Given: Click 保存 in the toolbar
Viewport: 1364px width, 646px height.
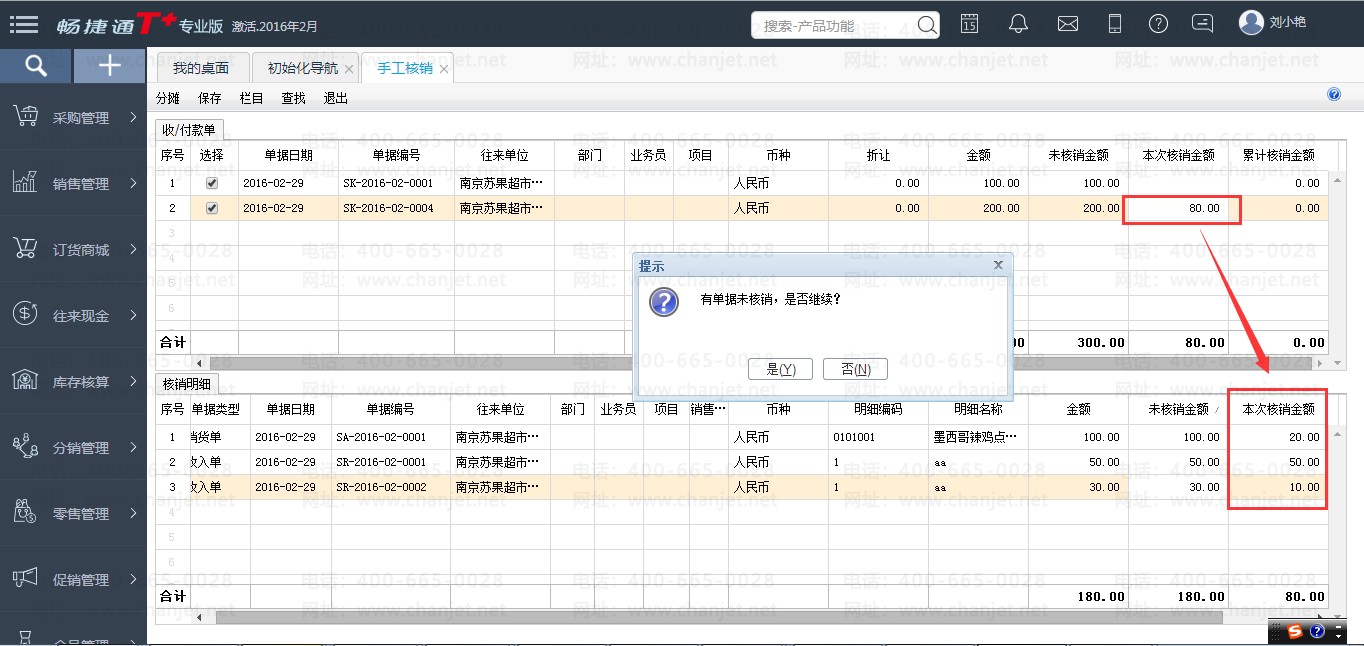Looking at the screenshot, I should click(210, 98).
